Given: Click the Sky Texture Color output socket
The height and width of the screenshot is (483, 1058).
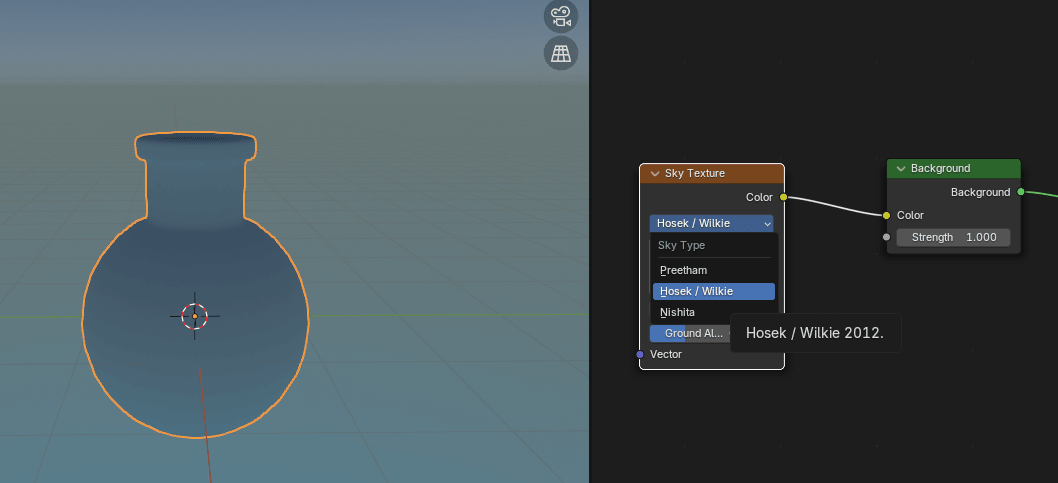Looking at the screenshot, I should [x=783, y=197].
